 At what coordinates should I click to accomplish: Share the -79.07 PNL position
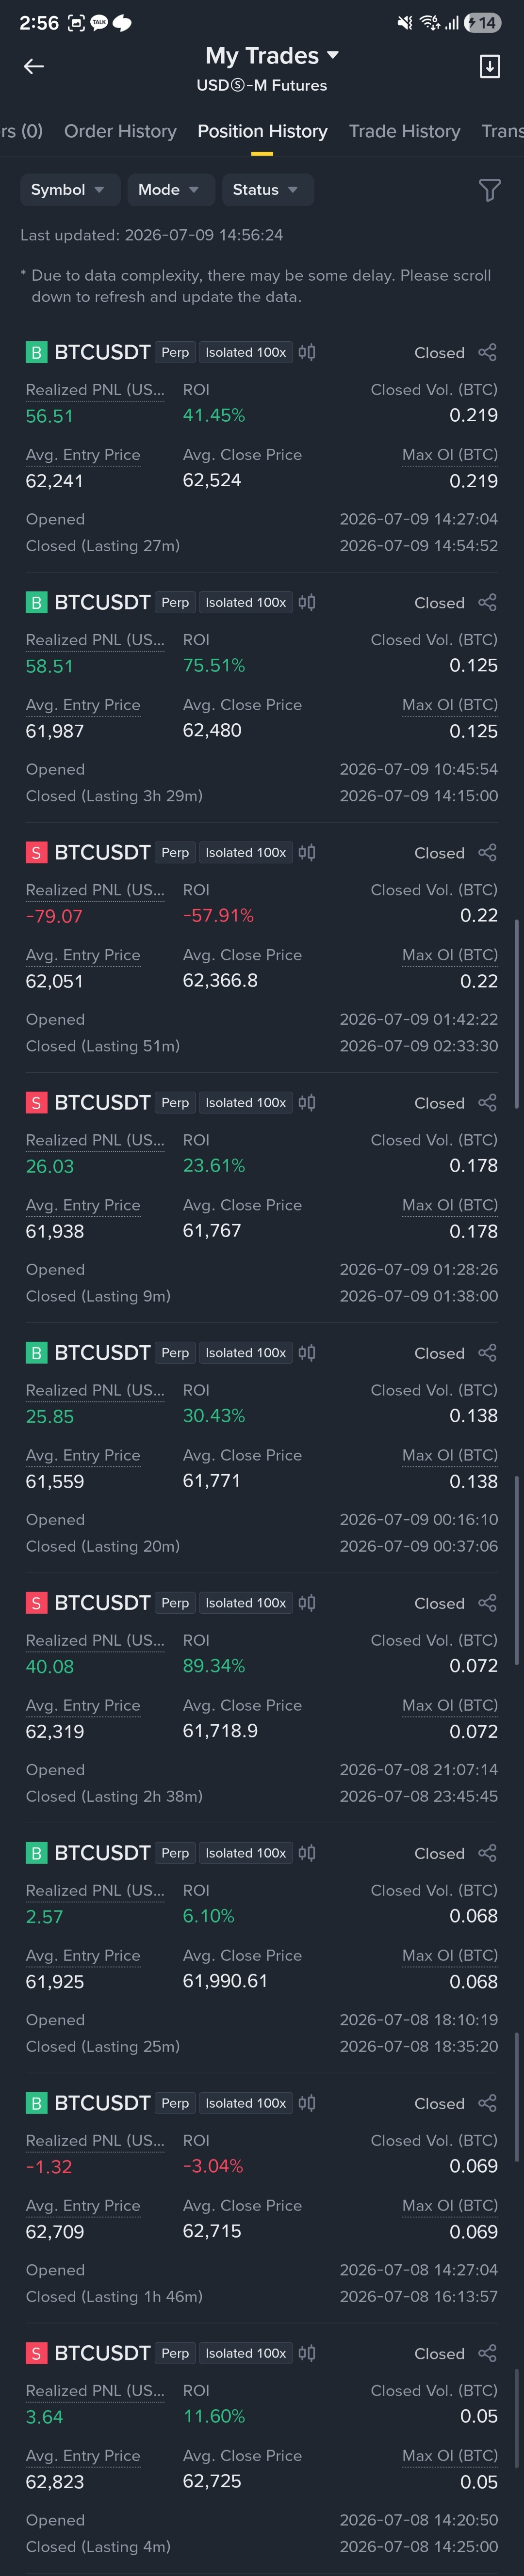[x=487, y=852]
